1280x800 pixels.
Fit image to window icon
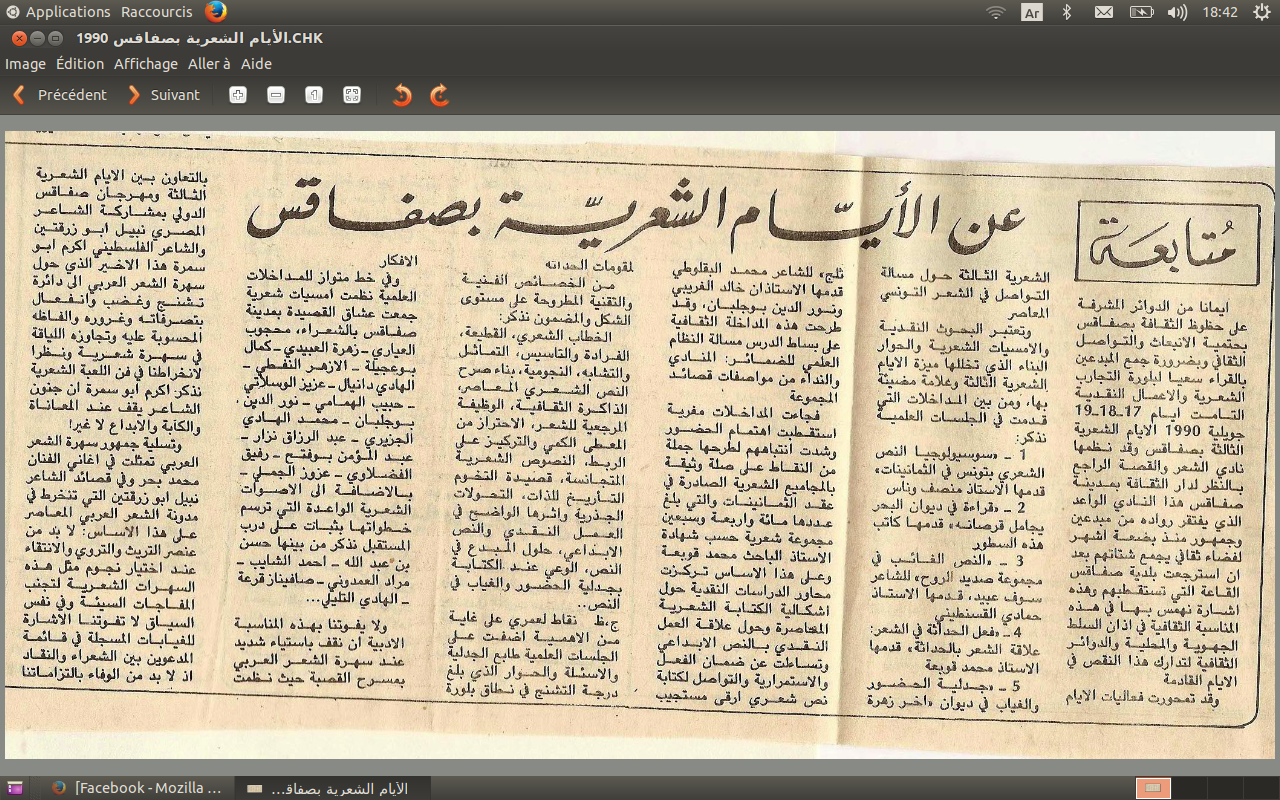(x=352, y=95)
